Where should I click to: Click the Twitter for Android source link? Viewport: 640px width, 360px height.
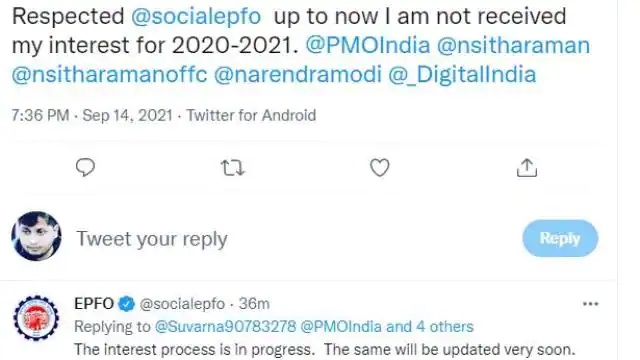point(251,116)
